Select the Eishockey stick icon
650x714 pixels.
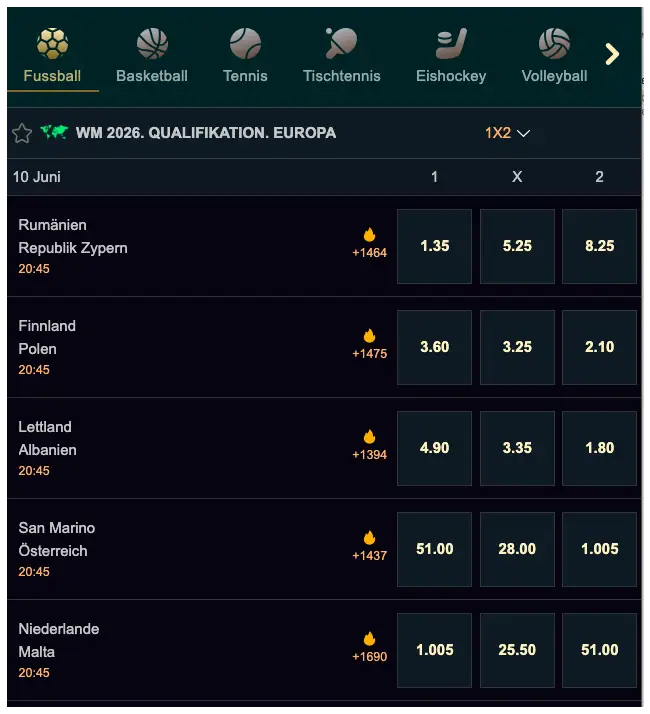coord(451,44)
